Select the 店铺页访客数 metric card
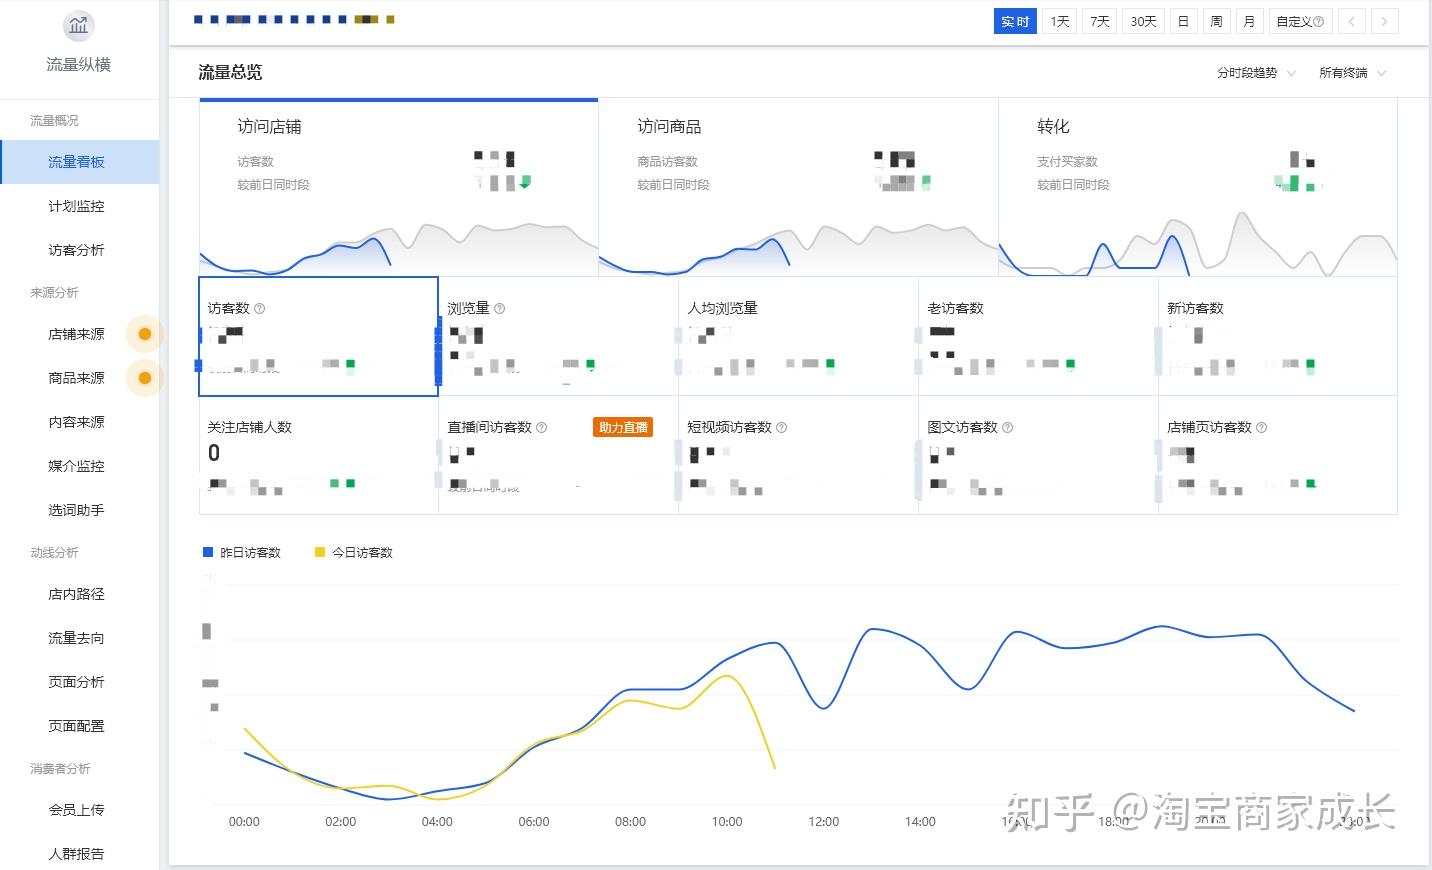This screenshot has width=1432, height=870. click(1278, 455)
